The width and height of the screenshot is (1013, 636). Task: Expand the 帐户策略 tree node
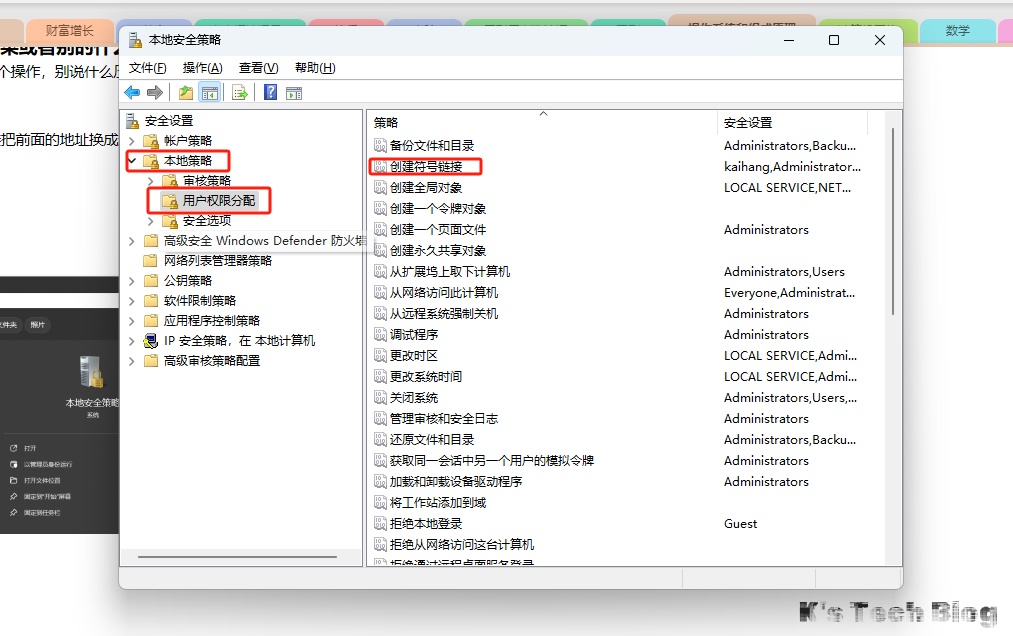click(132, 141)
